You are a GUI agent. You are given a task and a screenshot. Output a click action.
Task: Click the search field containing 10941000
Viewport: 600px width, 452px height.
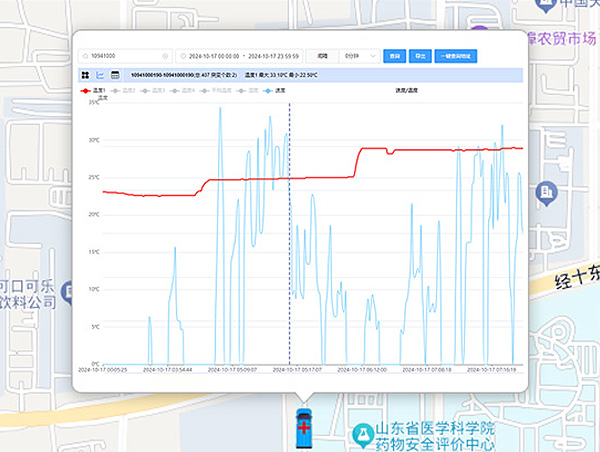125,56
